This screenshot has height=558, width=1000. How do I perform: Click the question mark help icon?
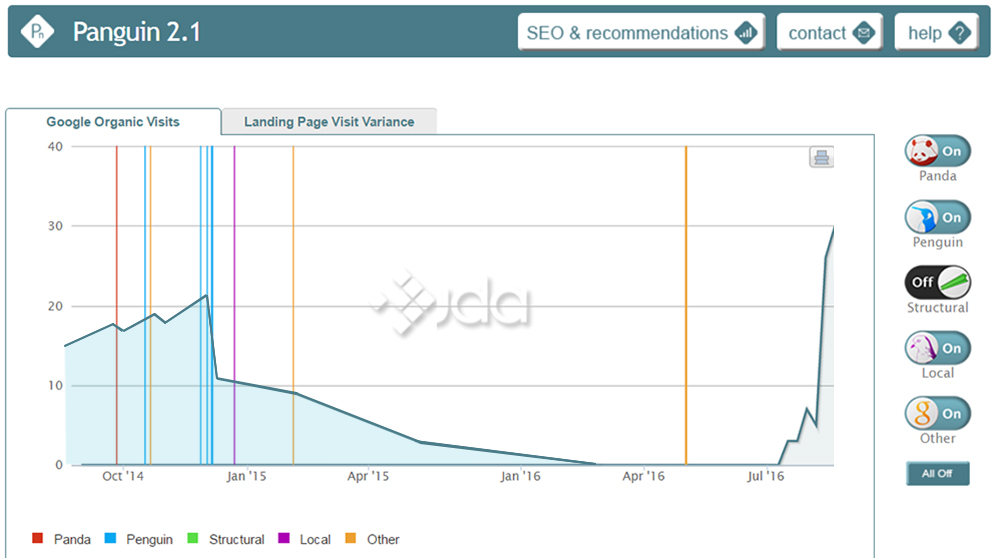click(x=960, y=33)
